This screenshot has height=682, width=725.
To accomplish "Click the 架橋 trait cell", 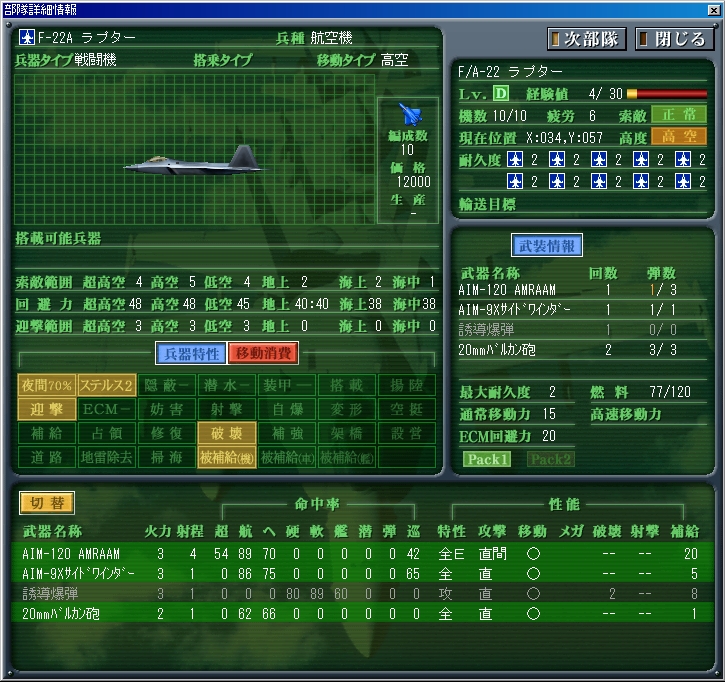I will [x=347, y=434].
